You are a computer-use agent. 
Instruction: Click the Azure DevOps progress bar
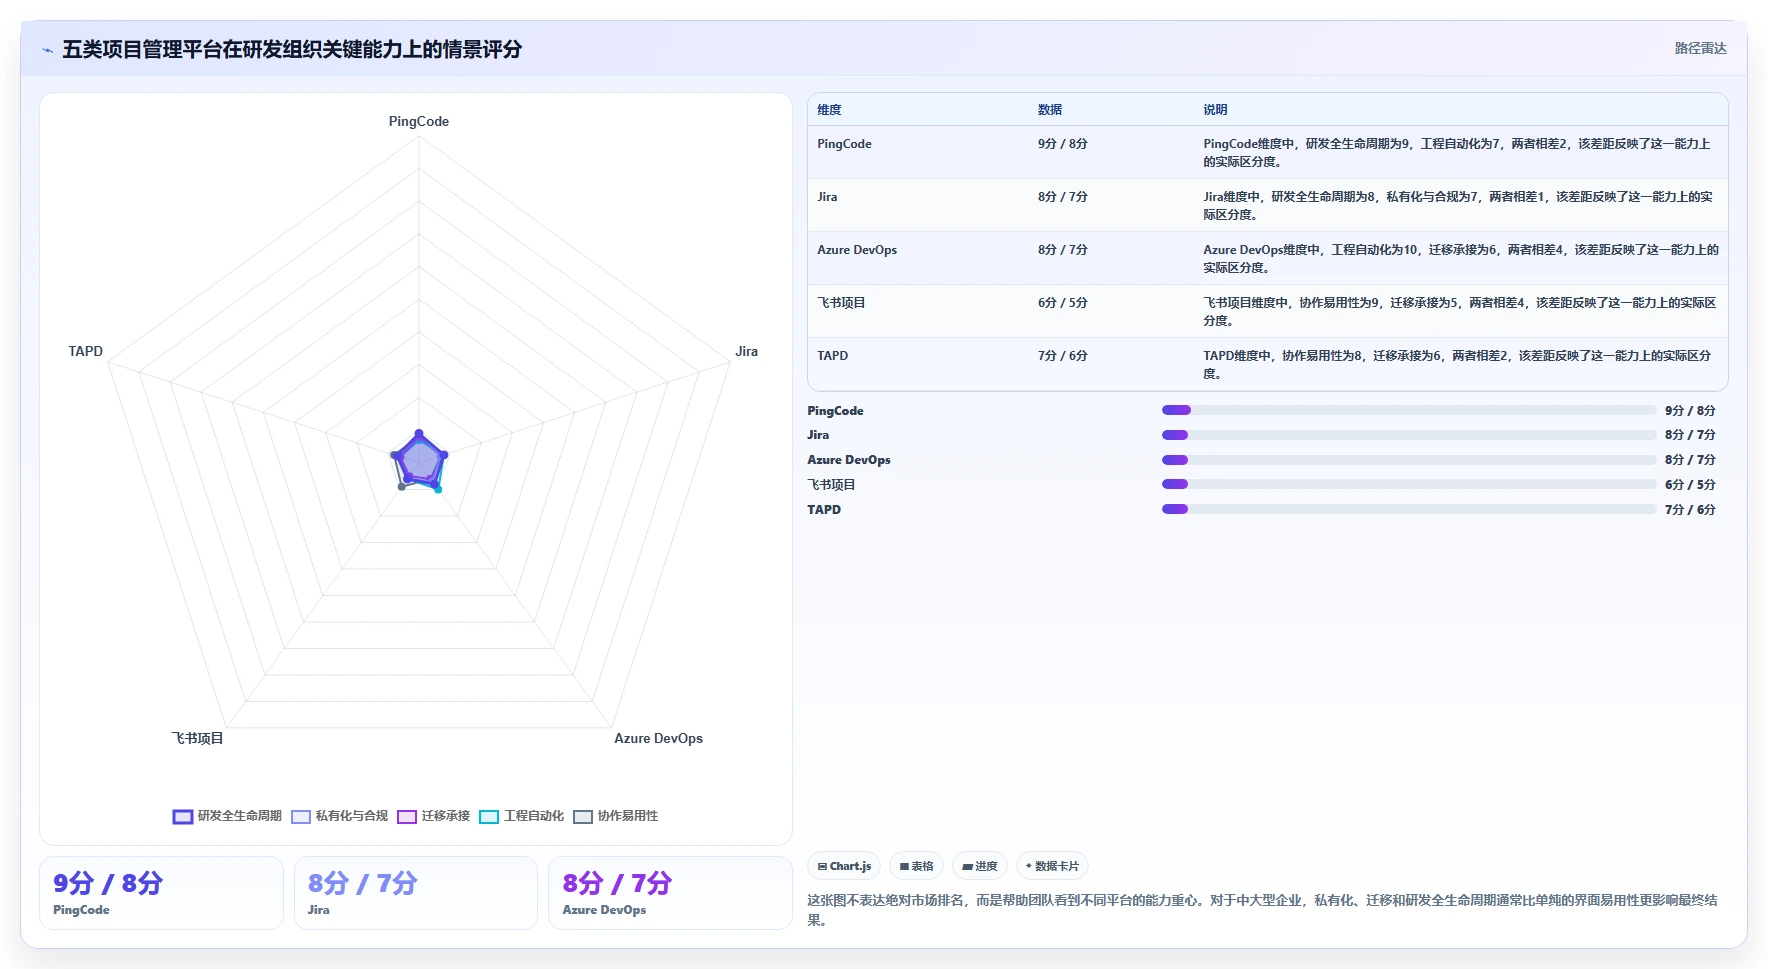[1409, 460]
